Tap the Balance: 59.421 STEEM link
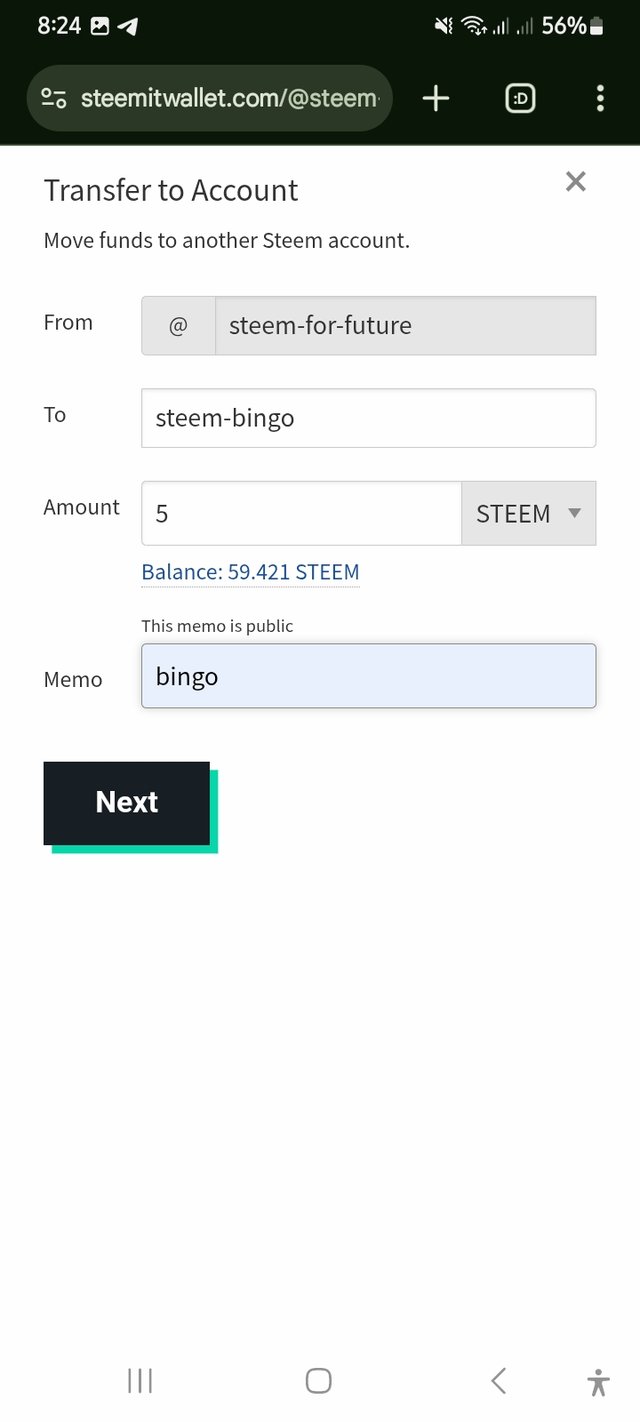Screen dimensions: 640x1422 pos(250,572)
